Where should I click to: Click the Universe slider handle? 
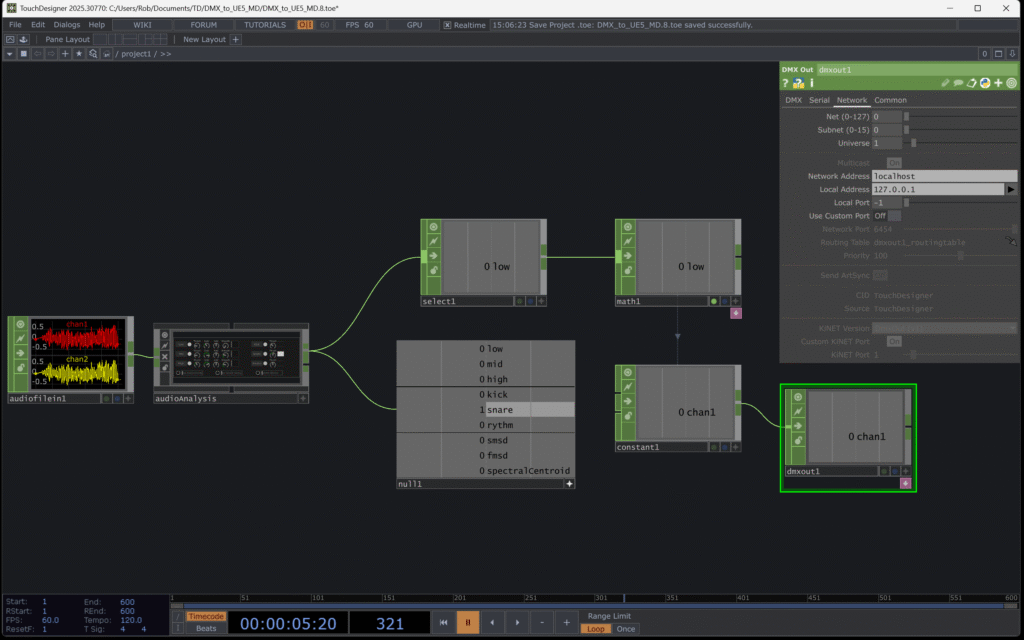click(914, 143)
